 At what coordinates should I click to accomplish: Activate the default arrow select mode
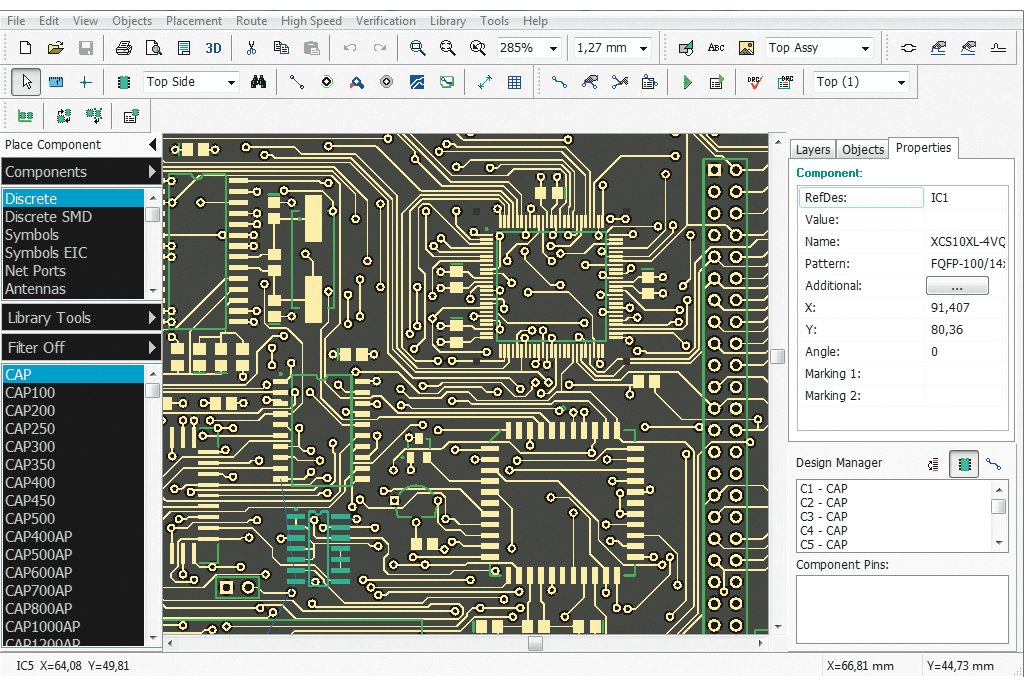(27, 82)
